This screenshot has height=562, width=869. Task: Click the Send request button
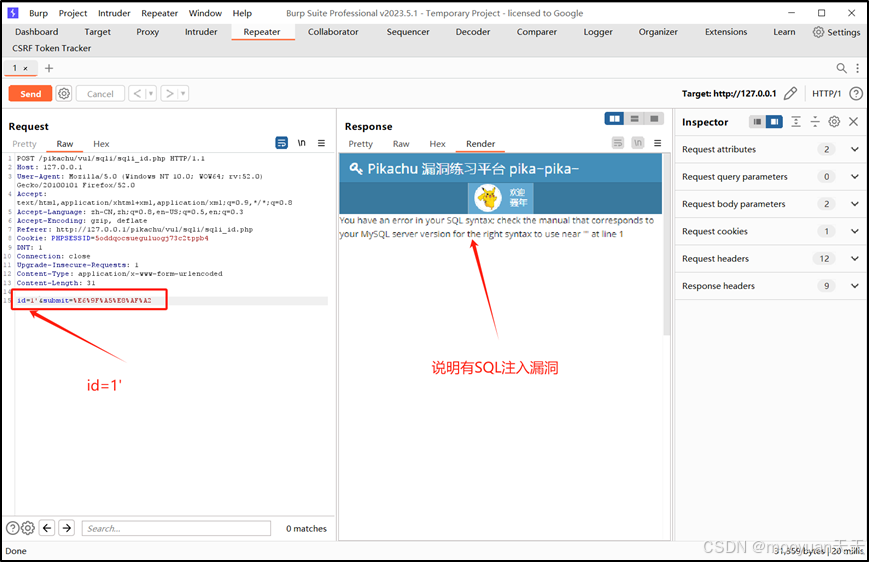pos(30,94)
